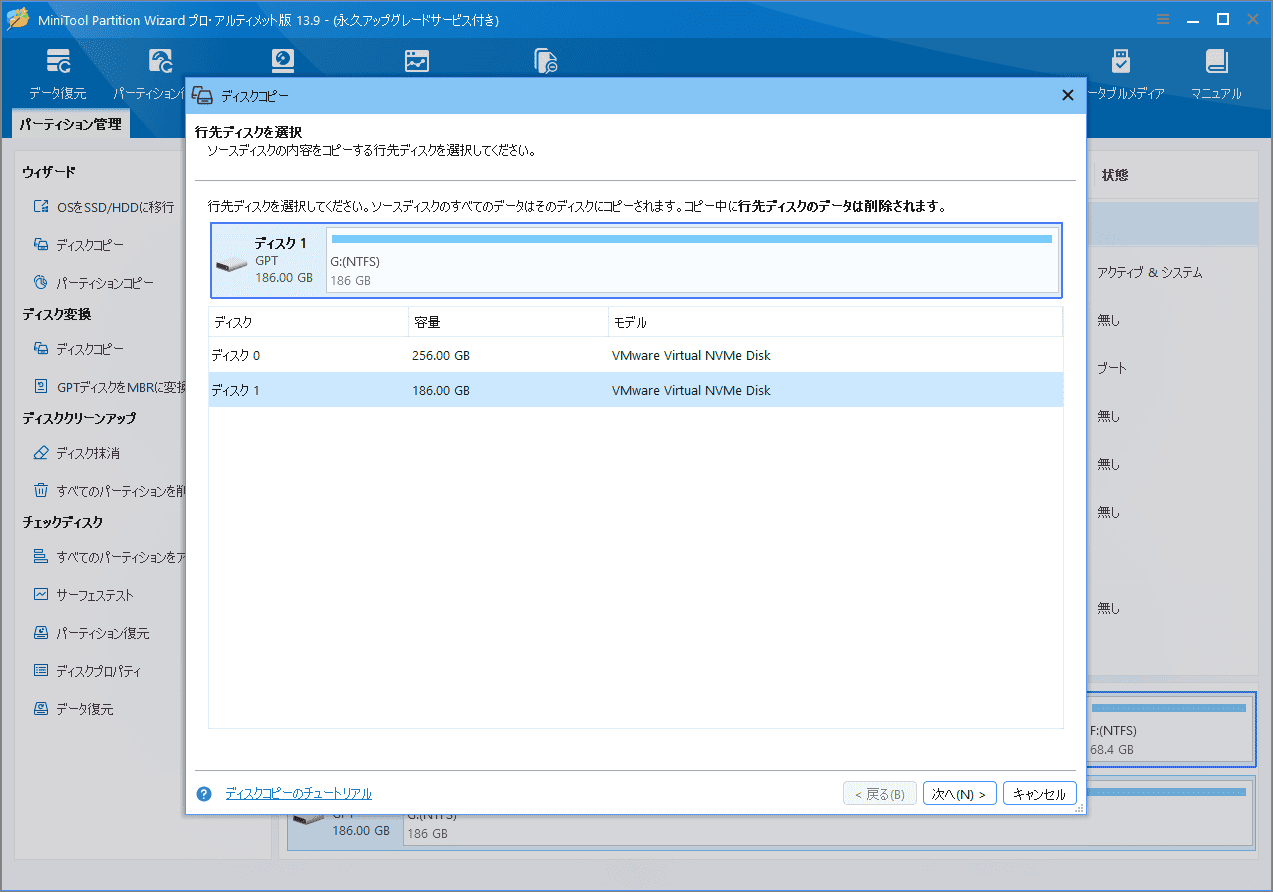Select the ディスク 1 row in the list
The height and width of the screenshot is (892, 1273).
click(635, 390)
